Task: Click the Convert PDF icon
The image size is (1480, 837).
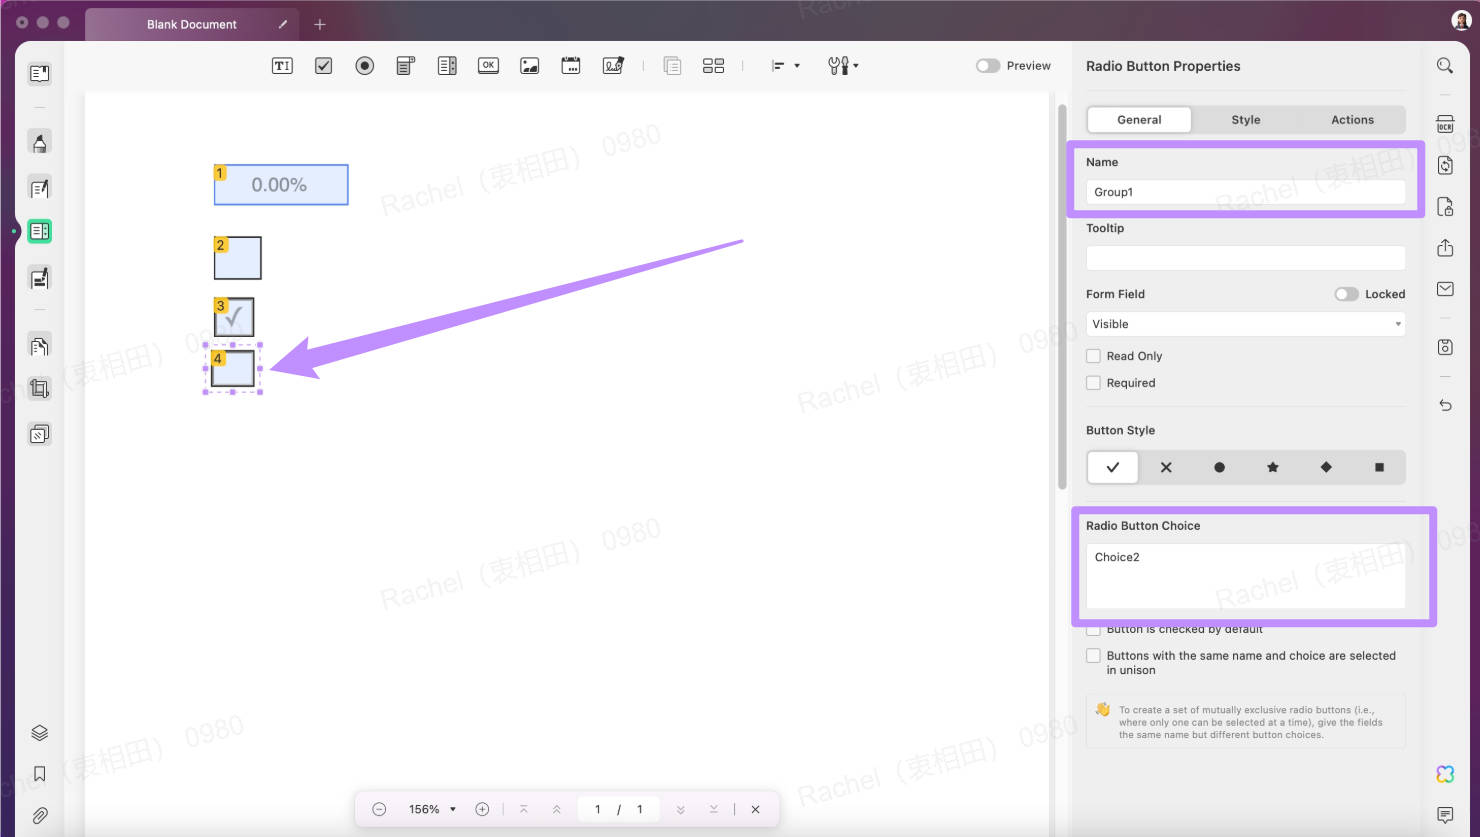Action: pos(1445,165)
